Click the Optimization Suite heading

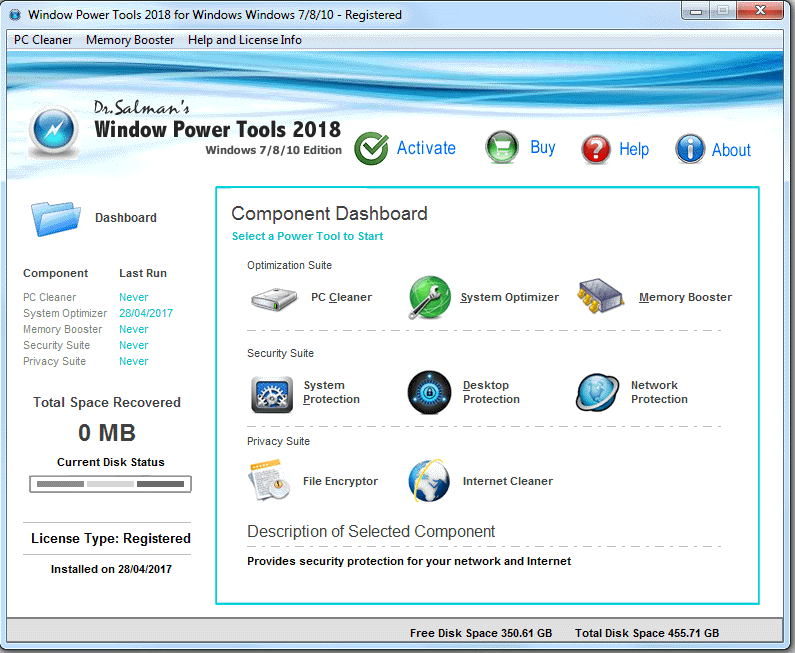click(x=289, y=265)
